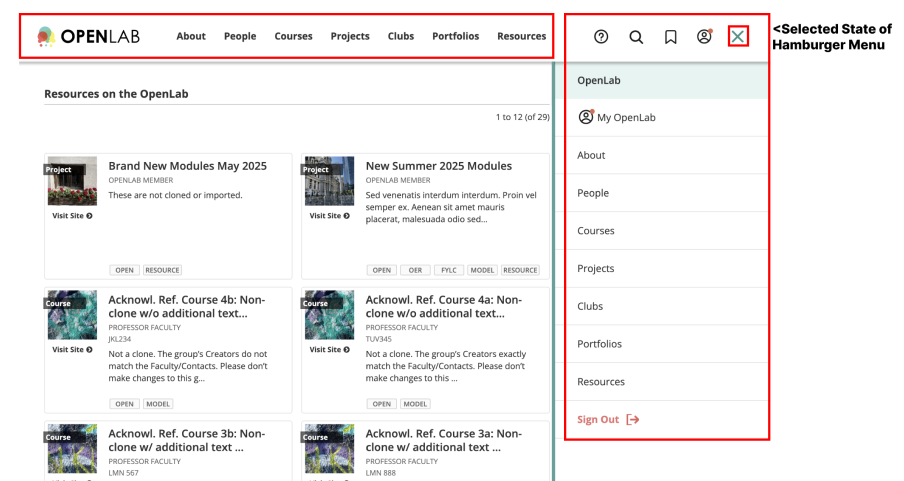This screenshot has height=481, width=904.
Task: Visit Site for Brand New Modules May 2025
Action: [72, 216]
